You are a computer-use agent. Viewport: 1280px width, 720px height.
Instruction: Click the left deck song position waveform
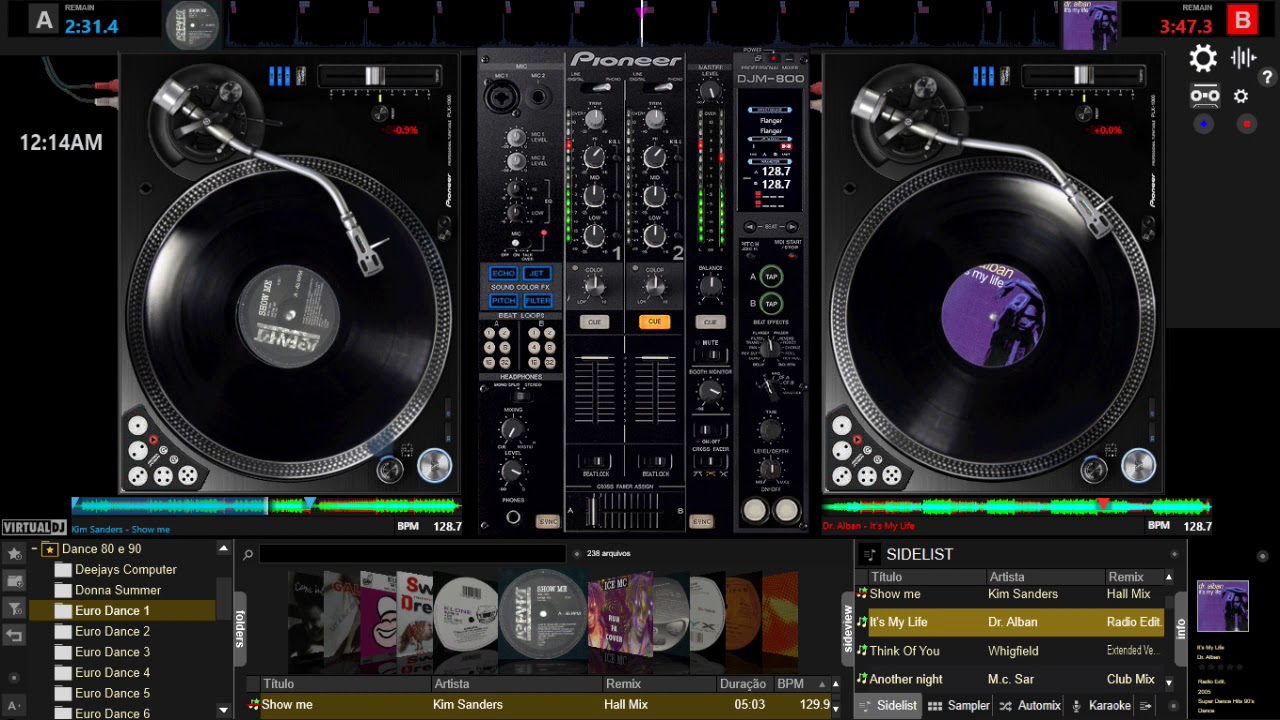(266, 506)
